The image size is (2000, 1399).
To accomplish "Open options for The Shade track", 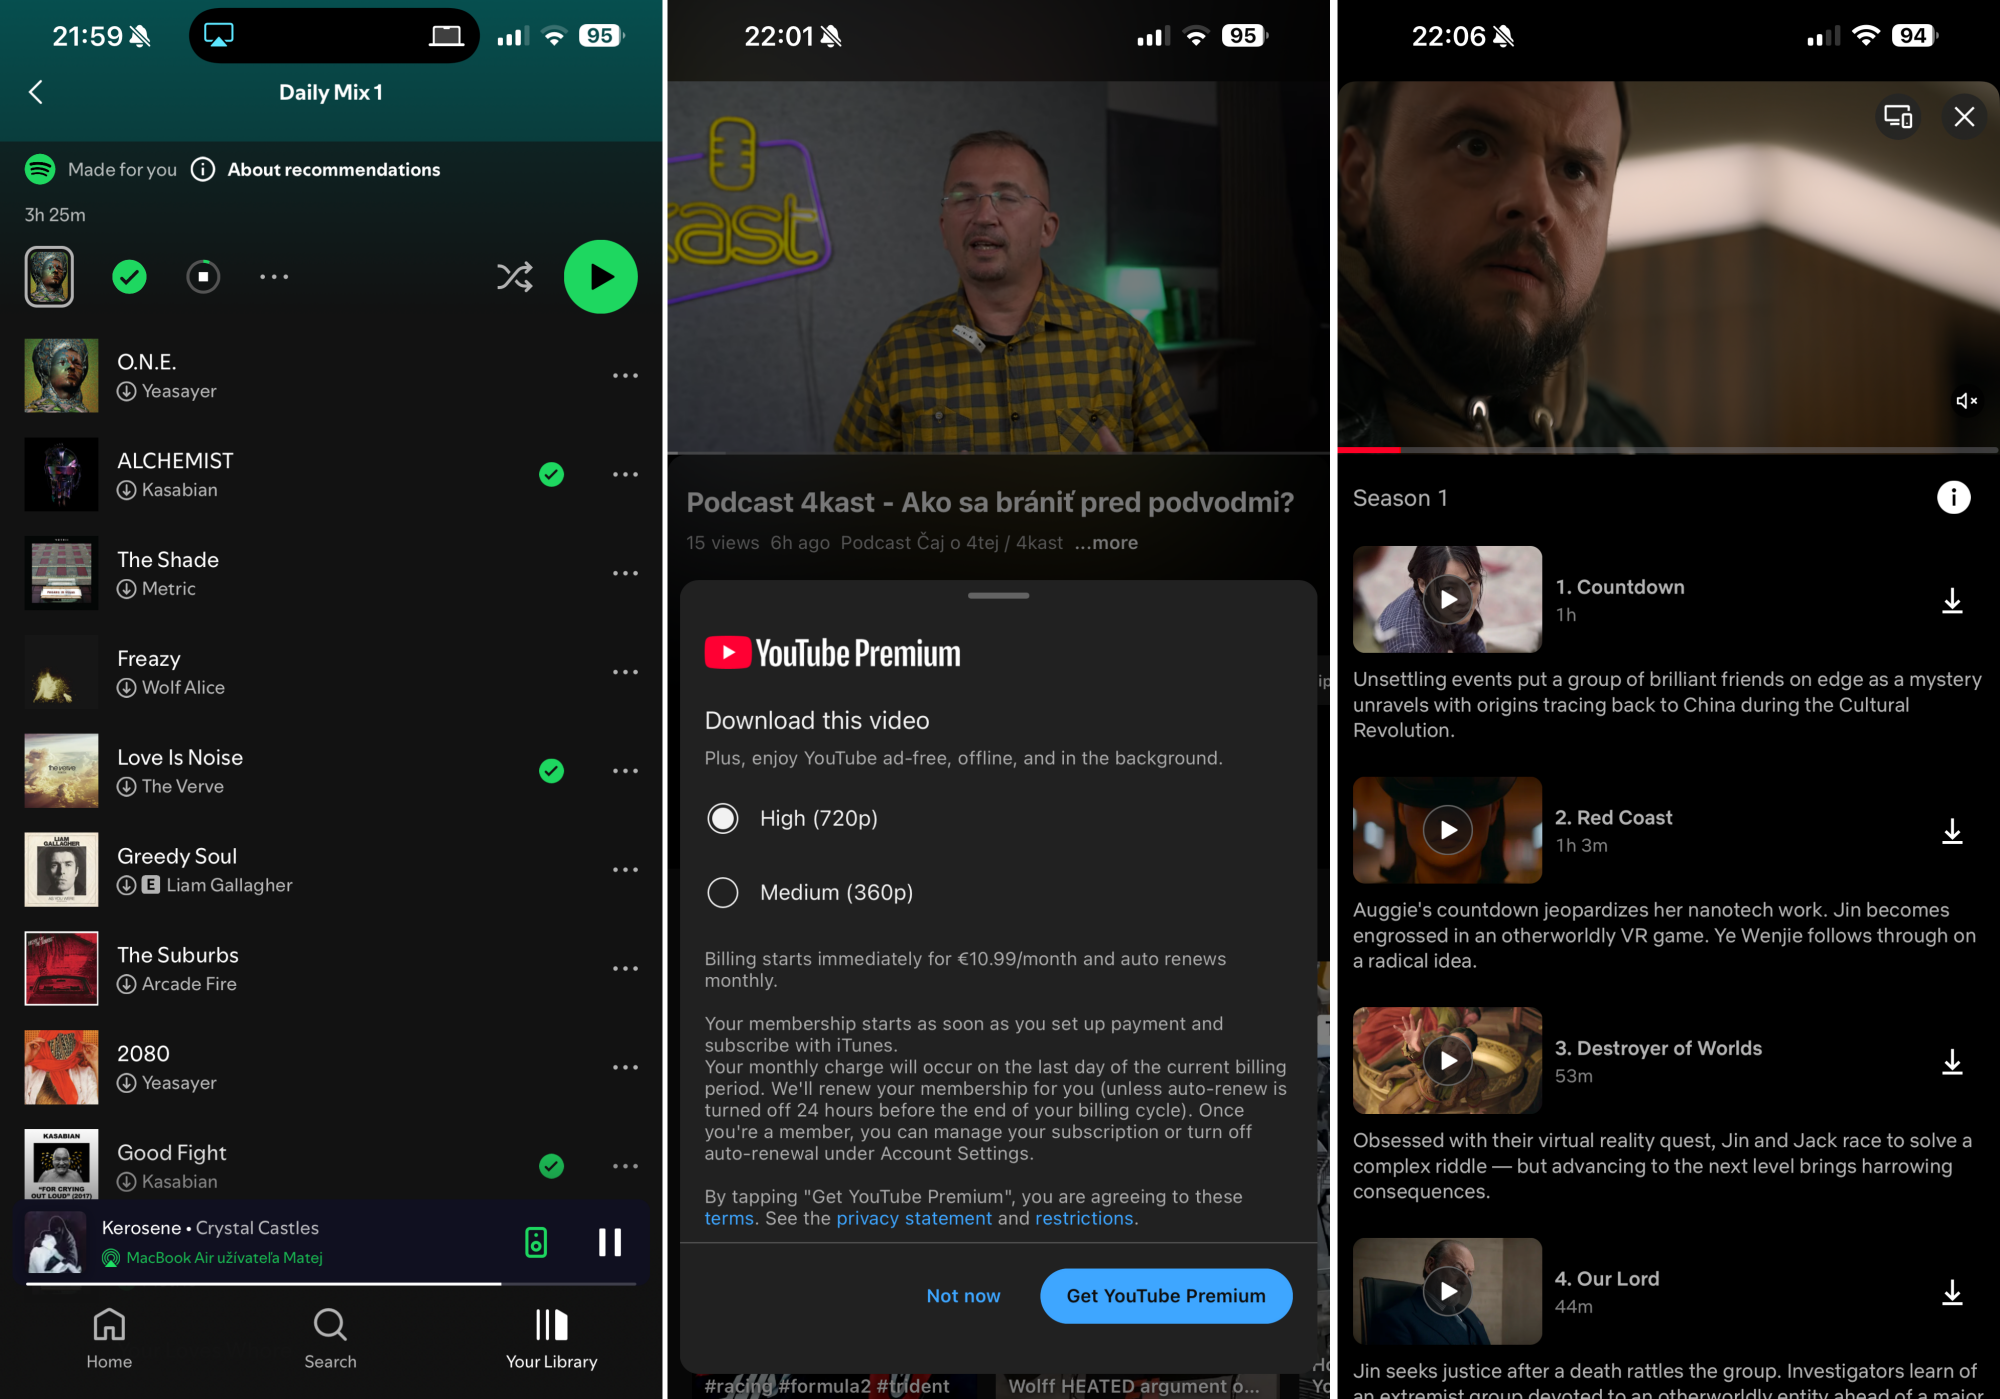I will (625, 573).
